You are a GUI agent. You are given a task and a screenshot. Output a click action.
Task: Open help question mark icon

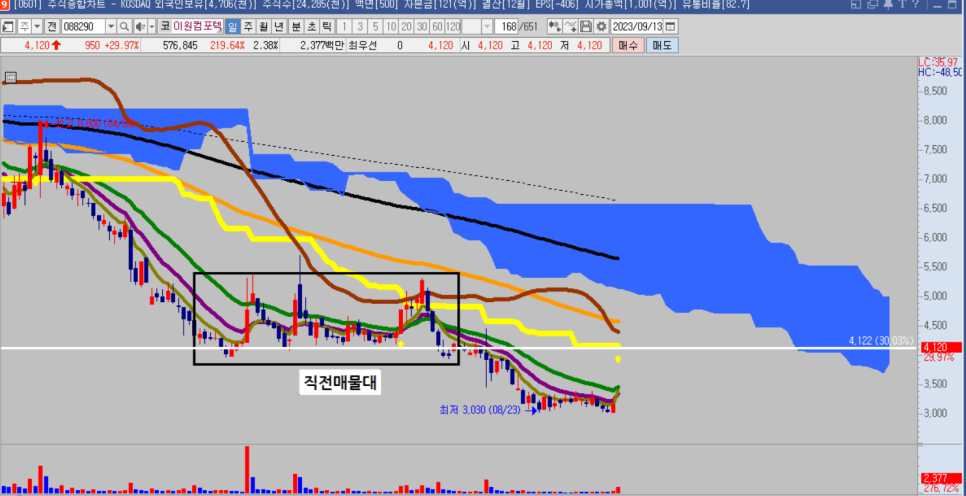[914, 5]
